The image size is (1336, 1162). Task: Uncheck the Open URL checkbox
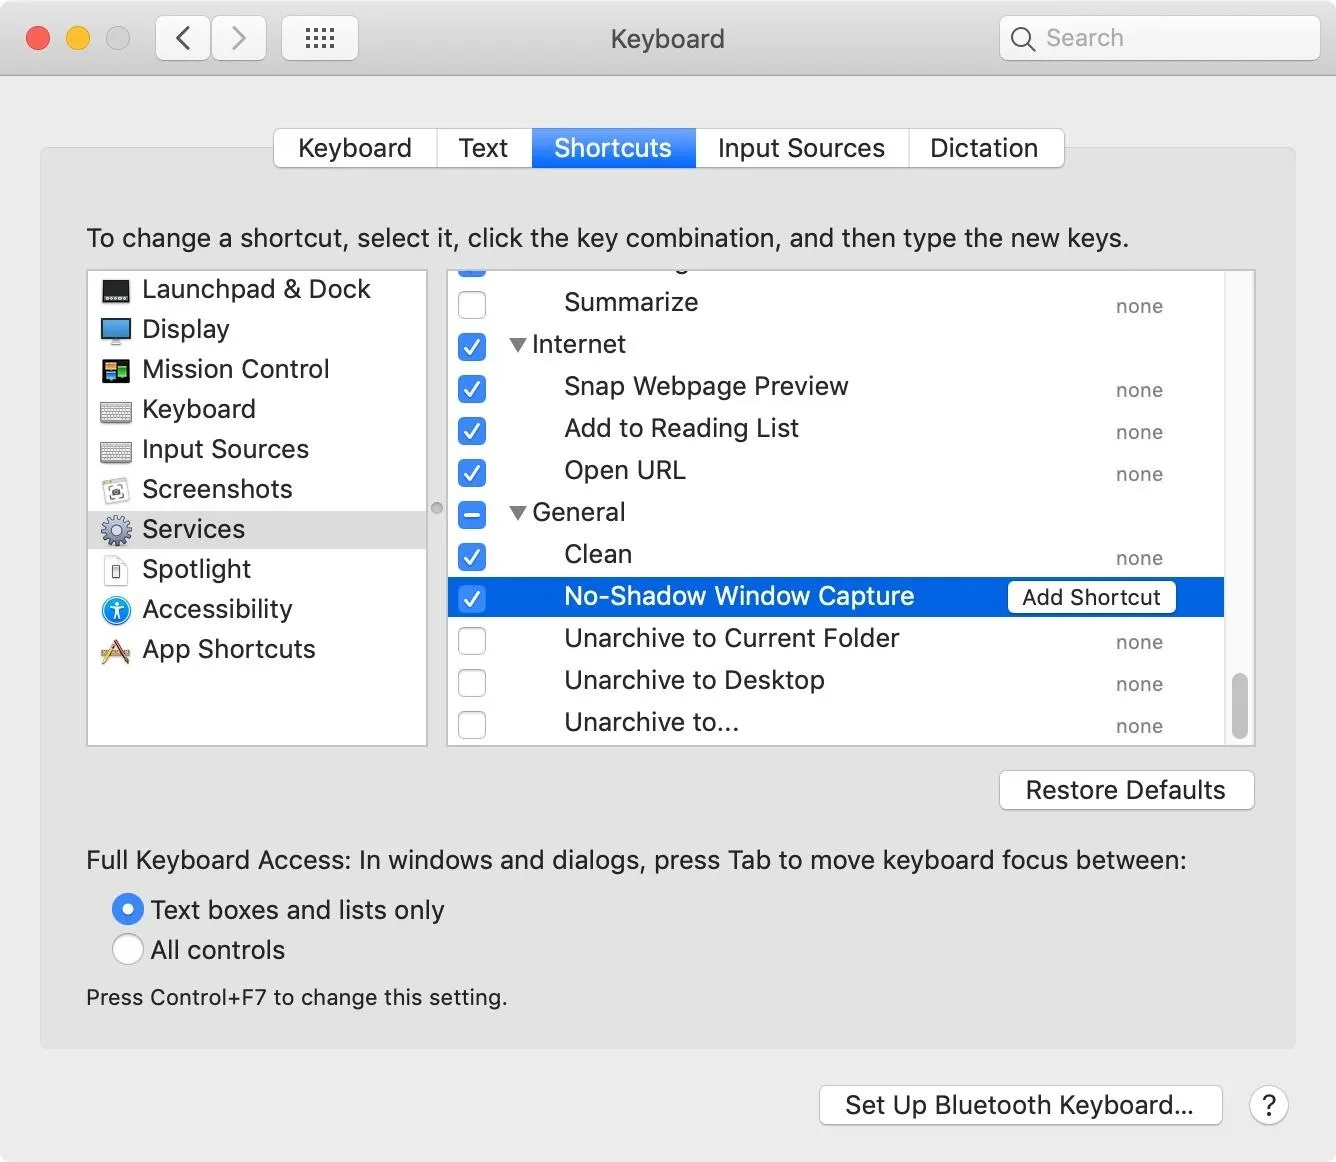[472, 472]
